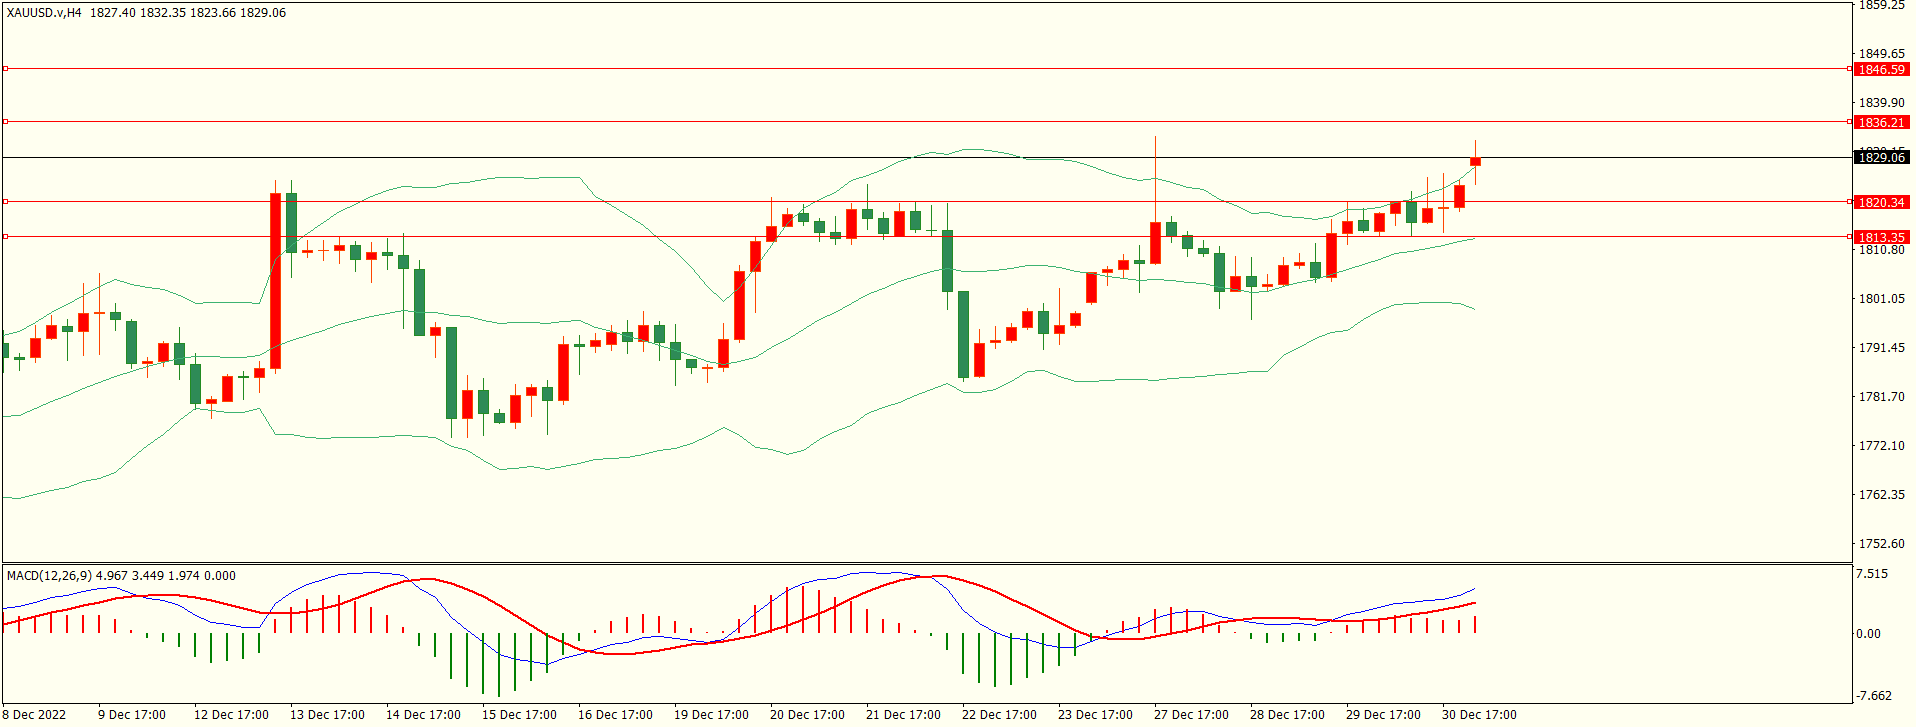Image resolution: width=1916 pixels, height=727 pixels.
Task: Click the 7.515 MACD scale value
Action: (1872, 574)
